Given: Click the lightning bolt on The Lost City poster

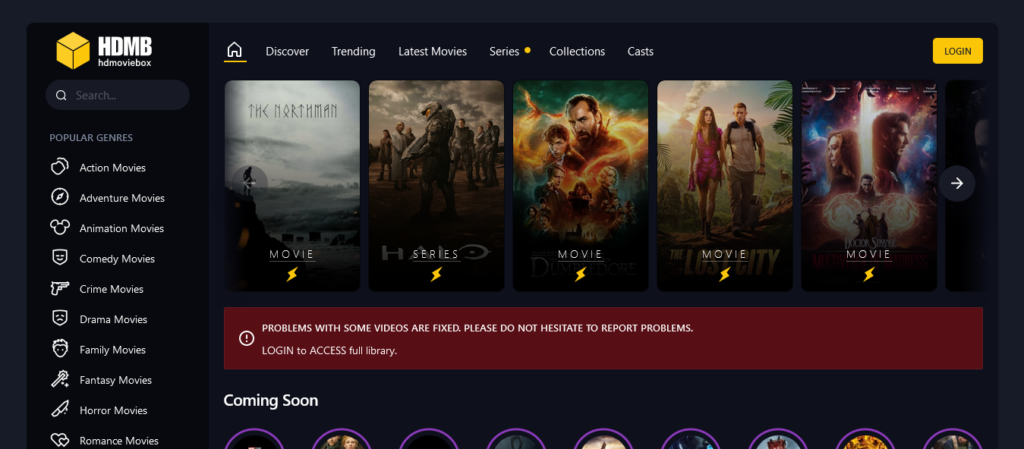Looking at the screenshot, I should (x=724, y=275).
